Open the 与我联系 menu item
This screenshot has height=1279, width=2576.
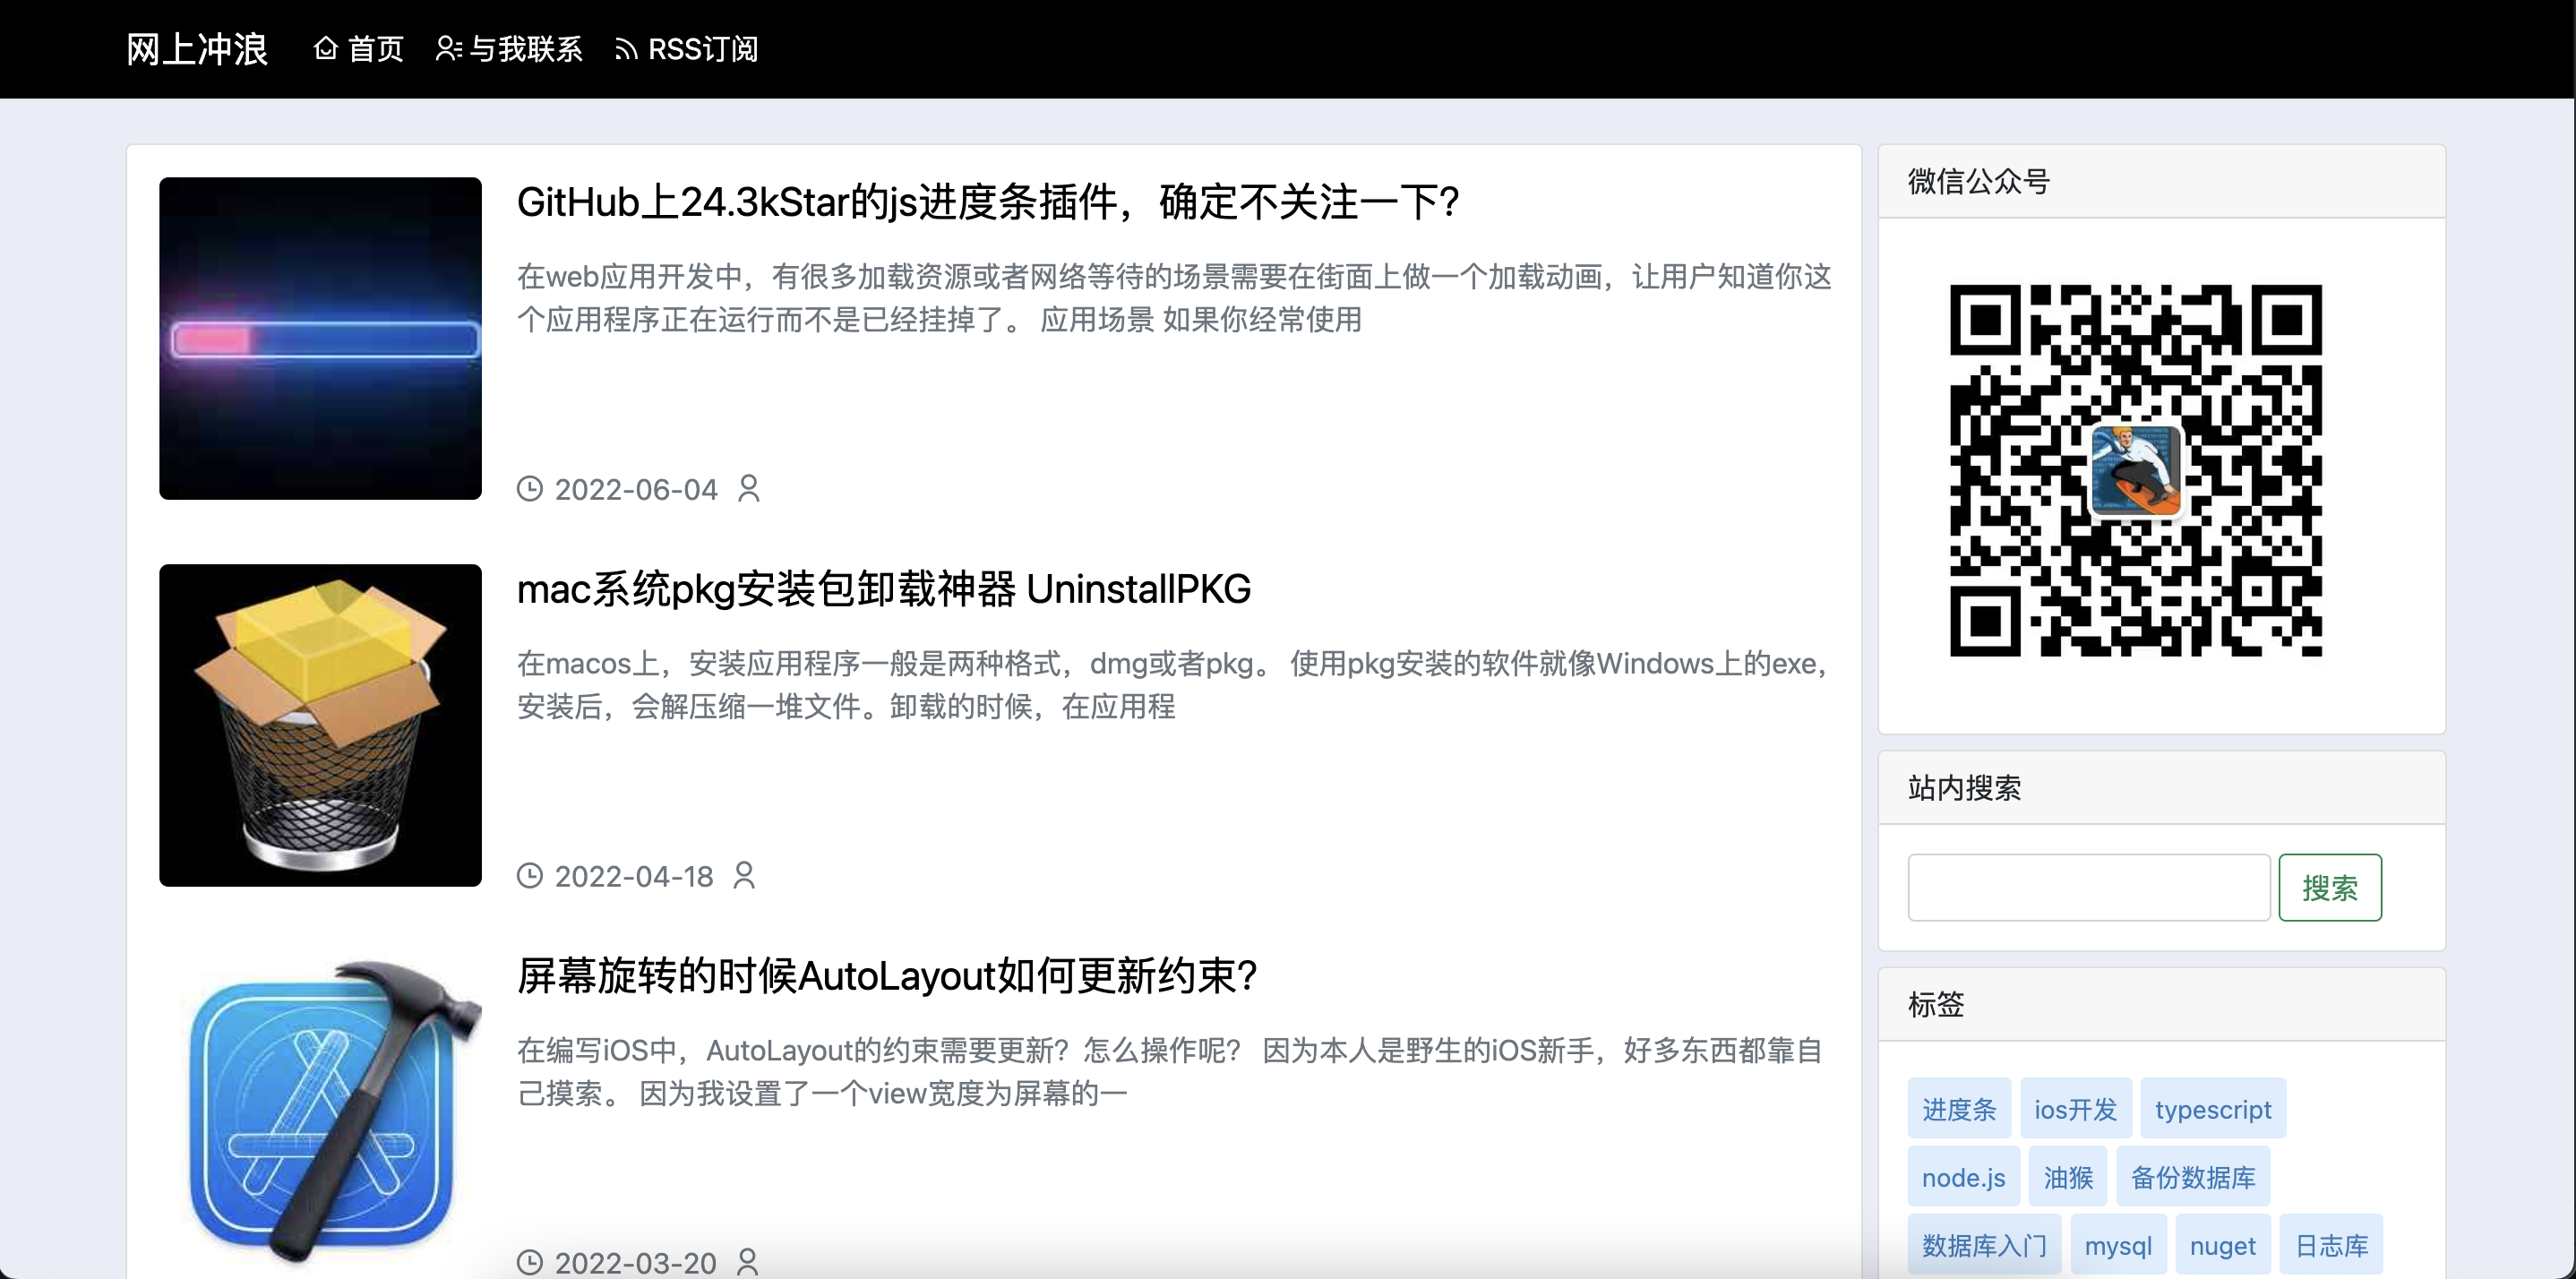525,48
